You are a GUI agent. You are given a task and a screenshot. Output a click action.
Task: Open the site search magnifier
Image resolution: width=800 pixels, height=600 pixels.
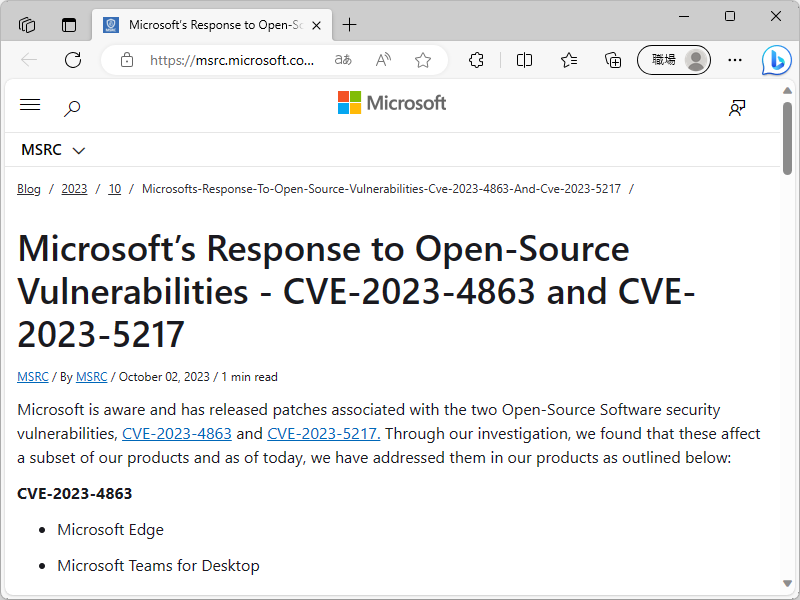pyautogui.click(x=72, y=108)
